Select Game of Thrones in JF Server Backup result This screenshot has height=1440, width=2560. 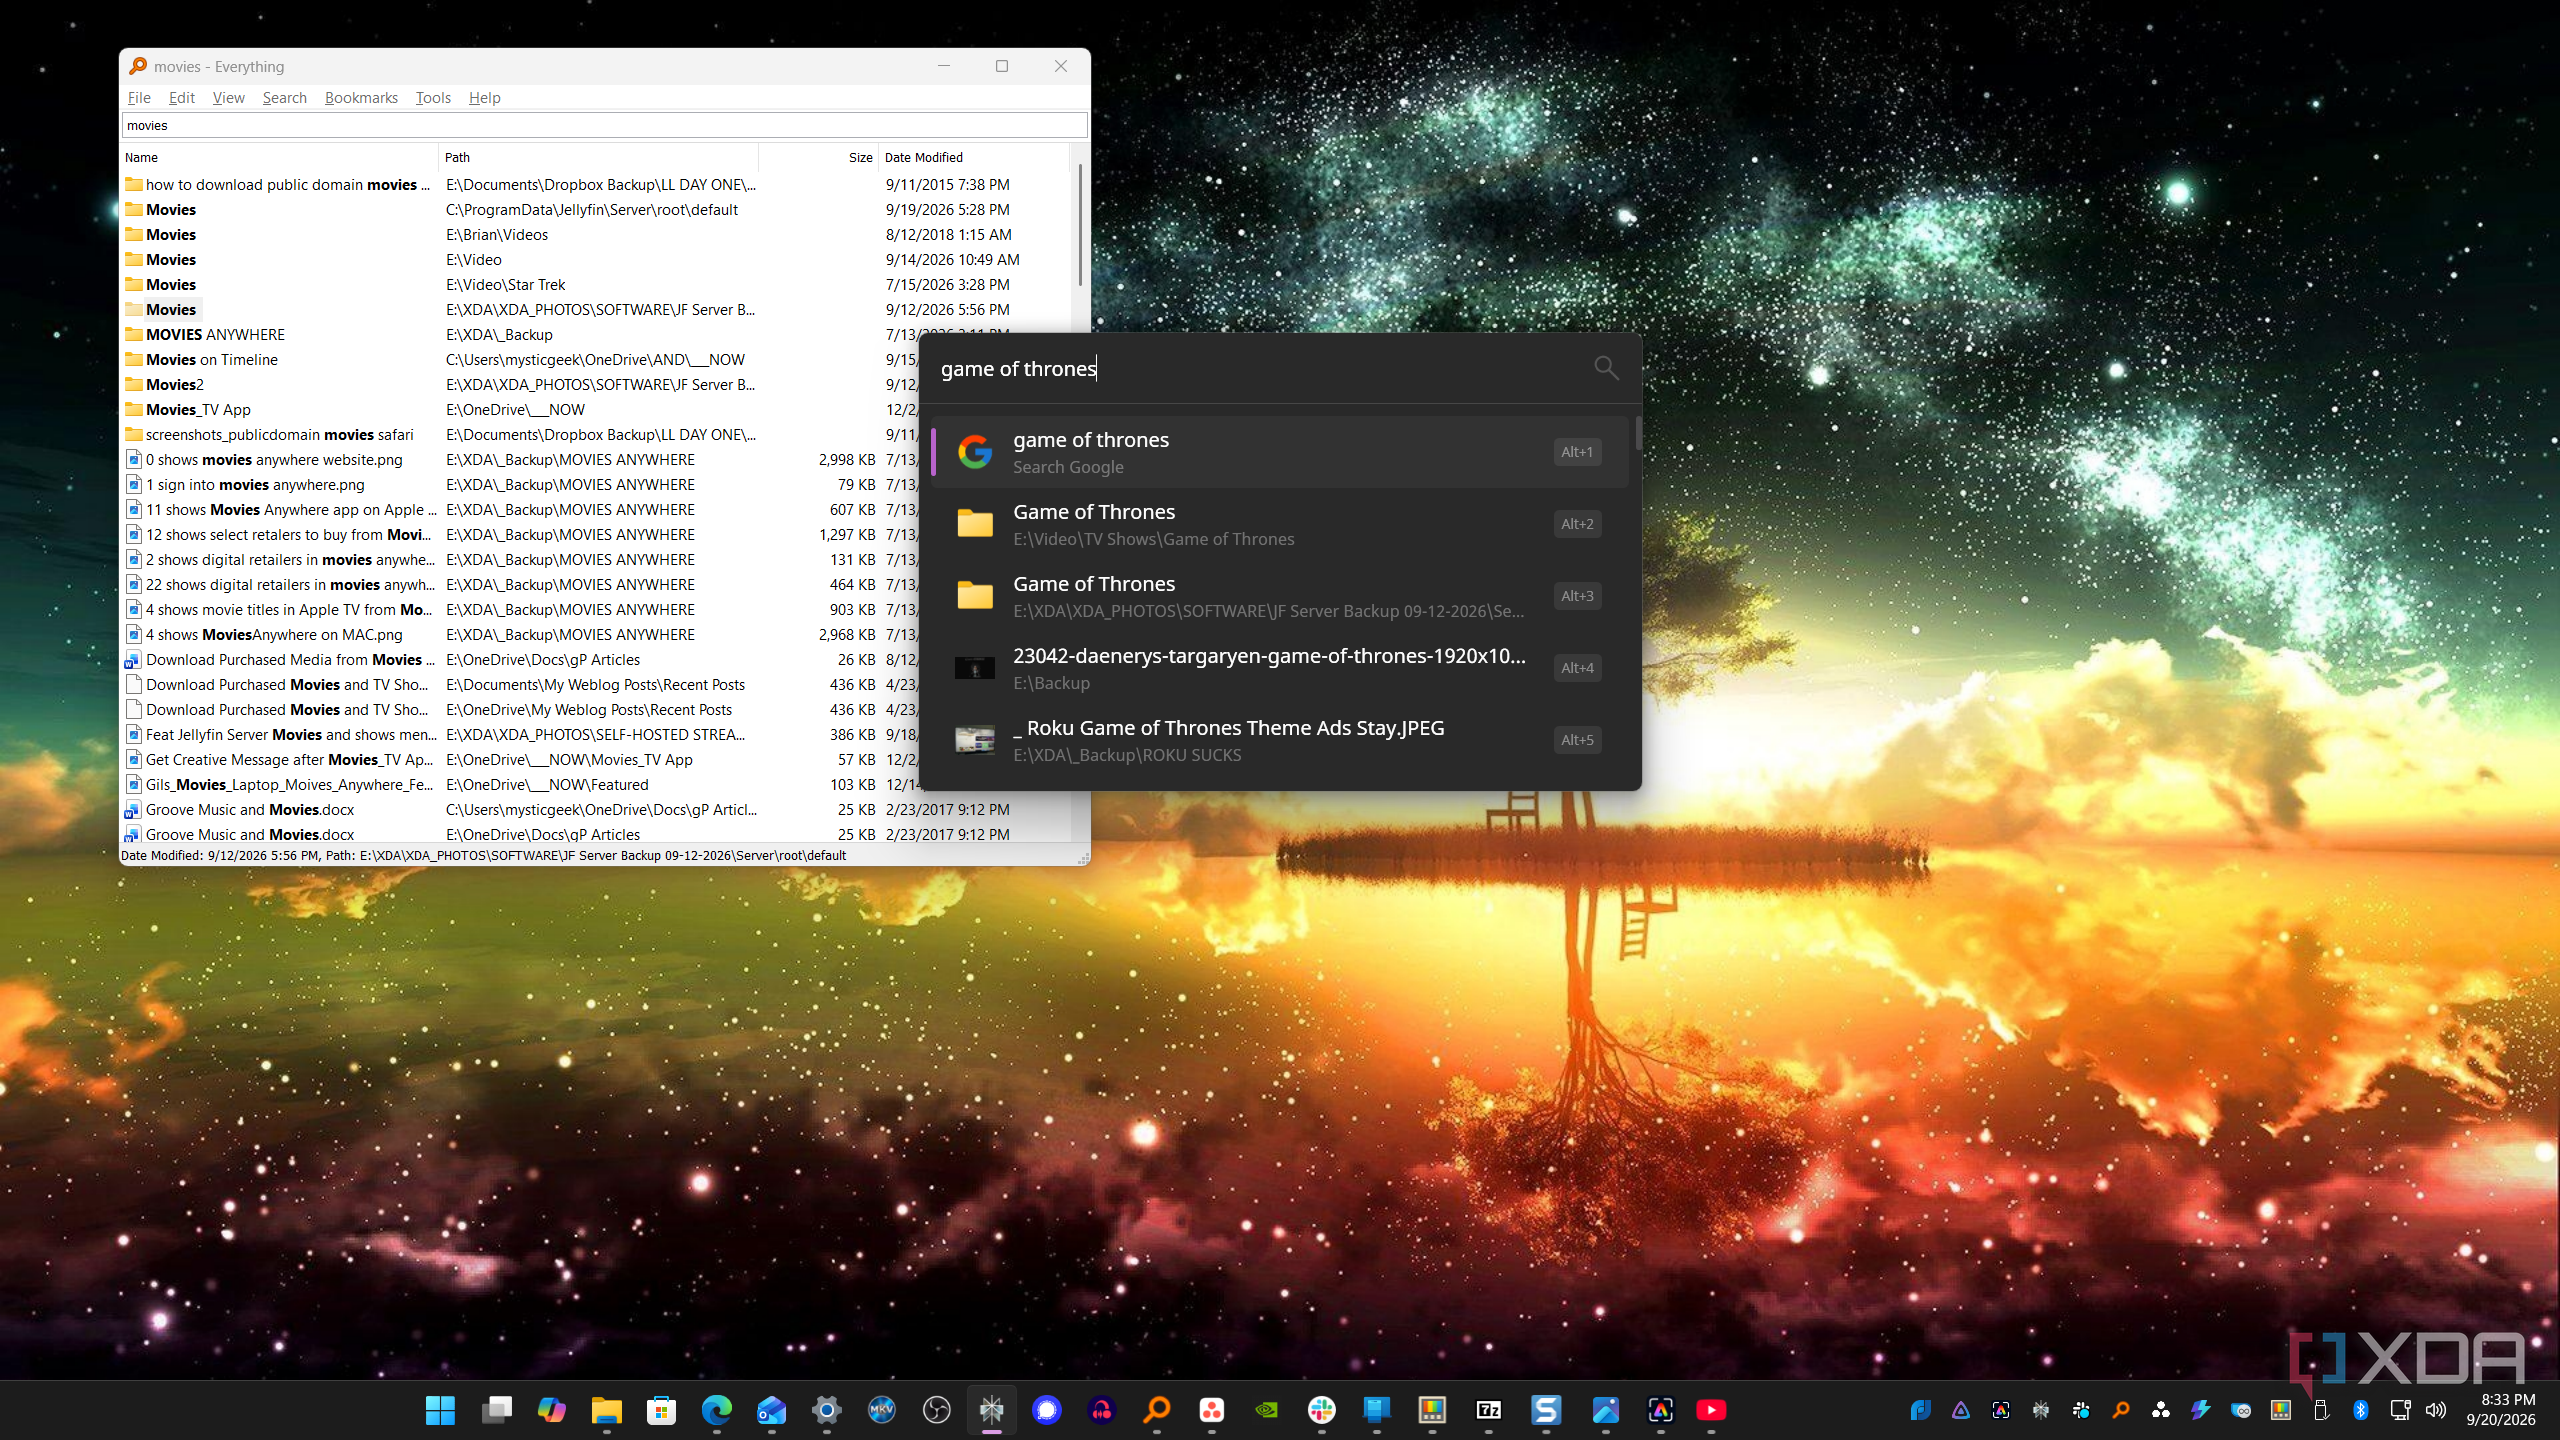click(1280, 596)
